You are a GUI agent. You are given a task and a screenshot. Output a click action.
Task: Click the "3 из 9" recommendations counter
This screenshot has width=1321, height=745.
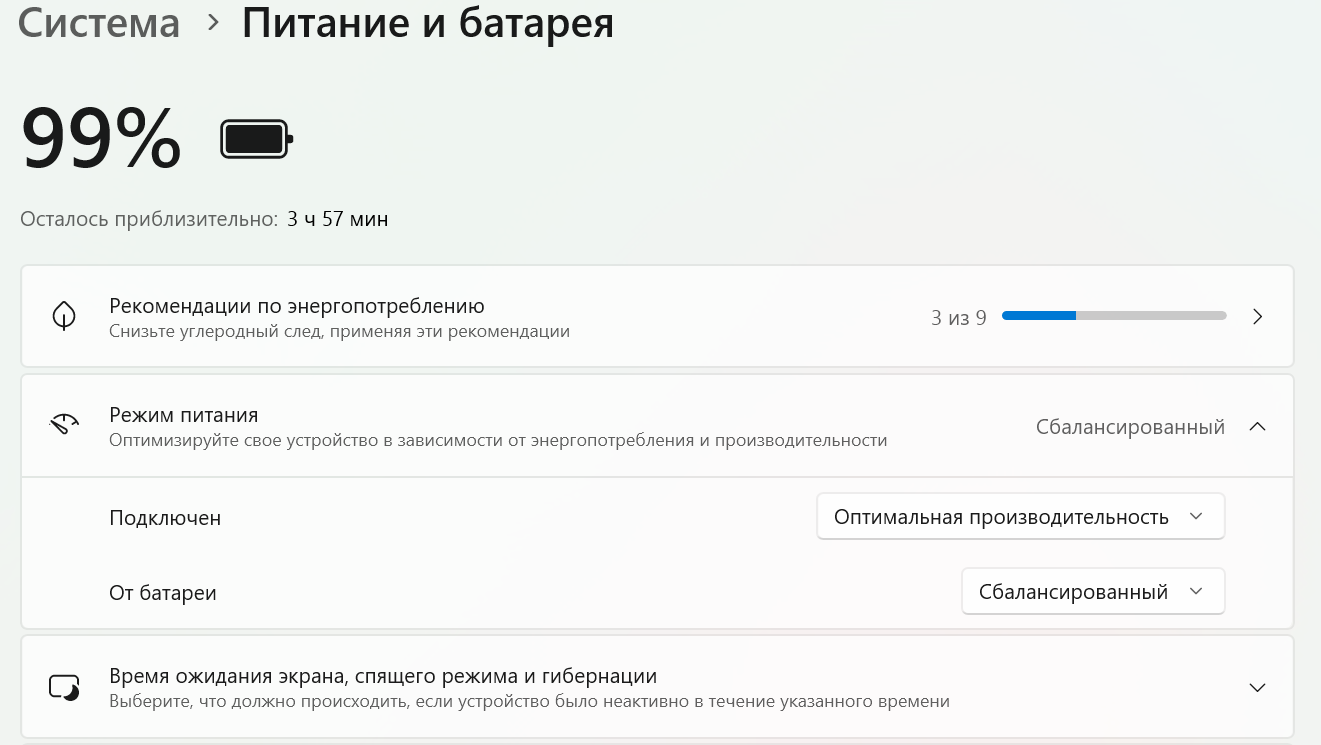(x=958, y=318)
